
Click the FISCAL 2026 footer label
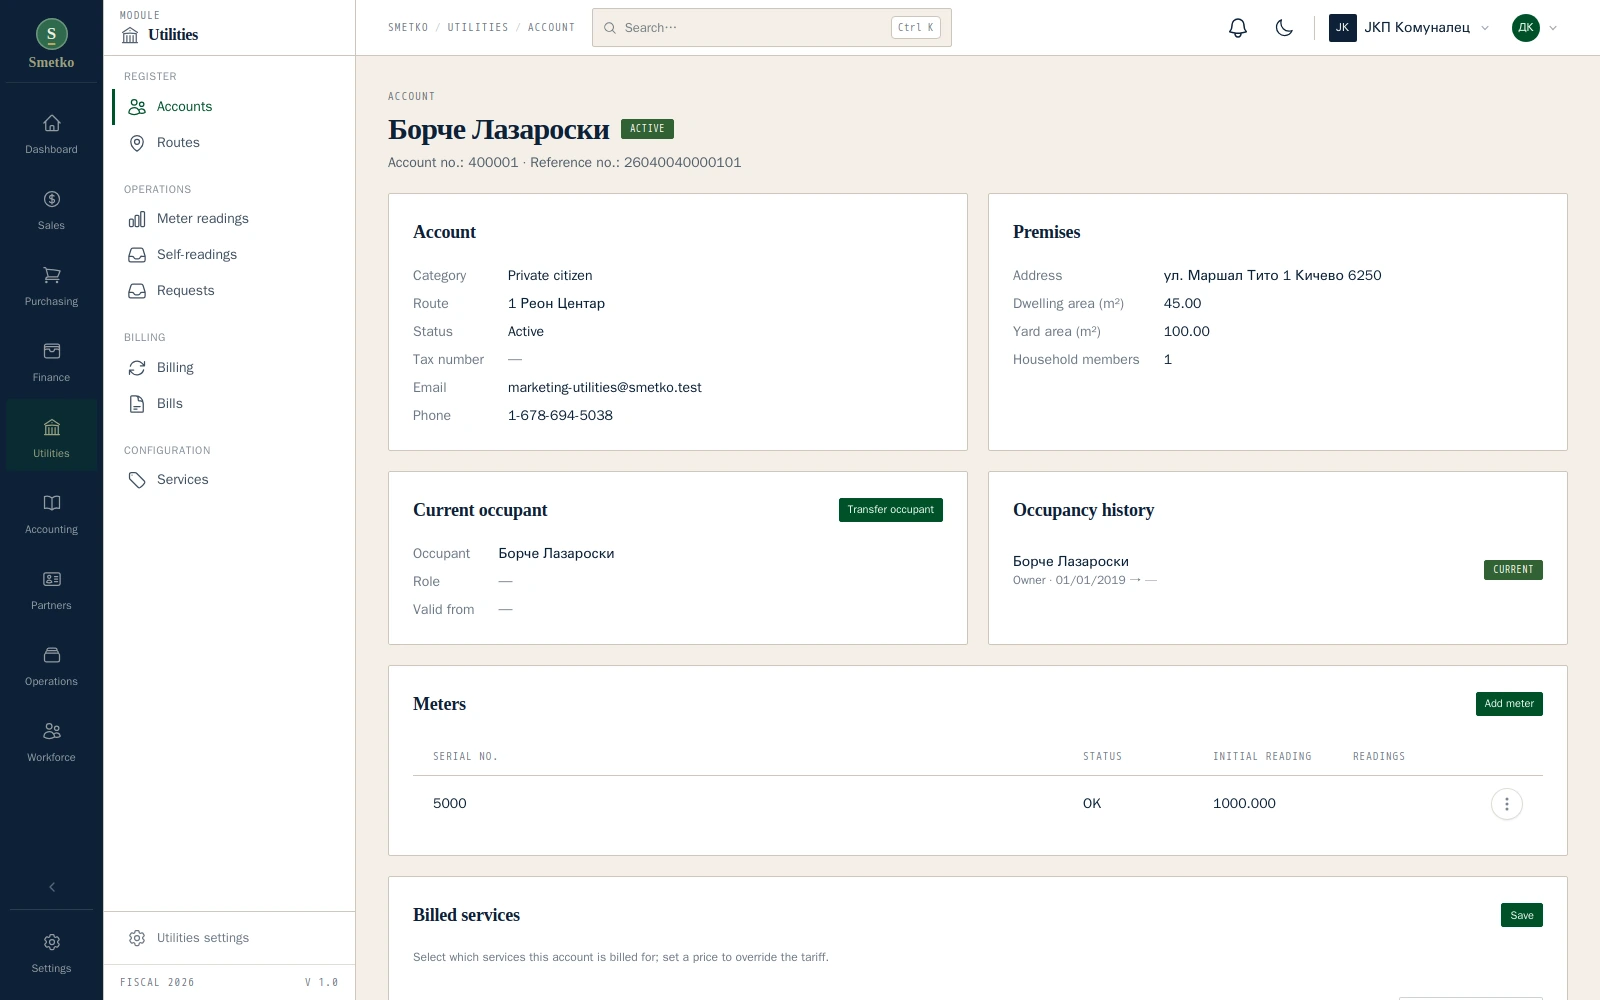(157, 983)
